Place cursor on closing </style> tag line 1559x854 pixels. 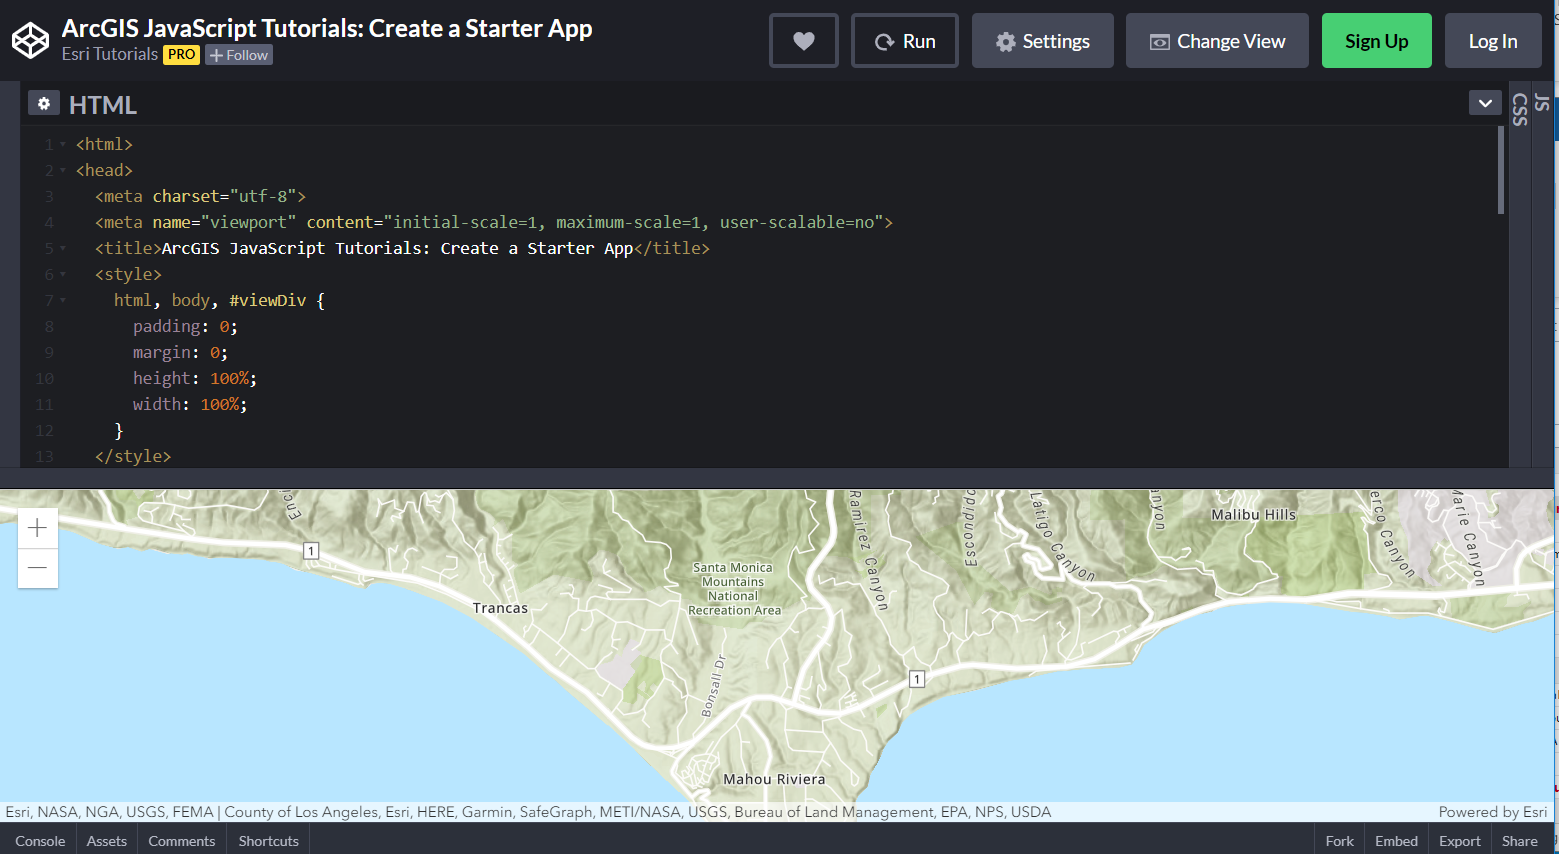pos(133,457)
